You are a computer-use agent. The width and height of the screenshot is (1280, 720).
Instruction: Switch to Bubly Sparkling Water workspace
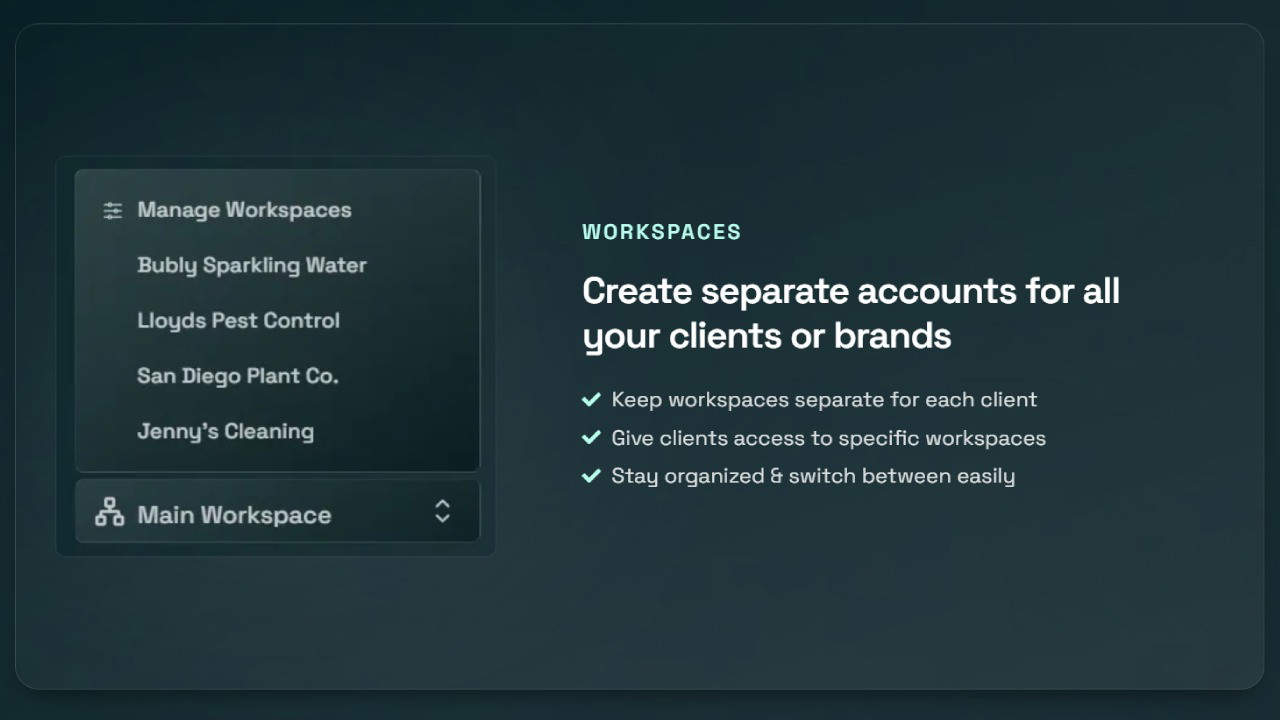(x=252, y=265)
